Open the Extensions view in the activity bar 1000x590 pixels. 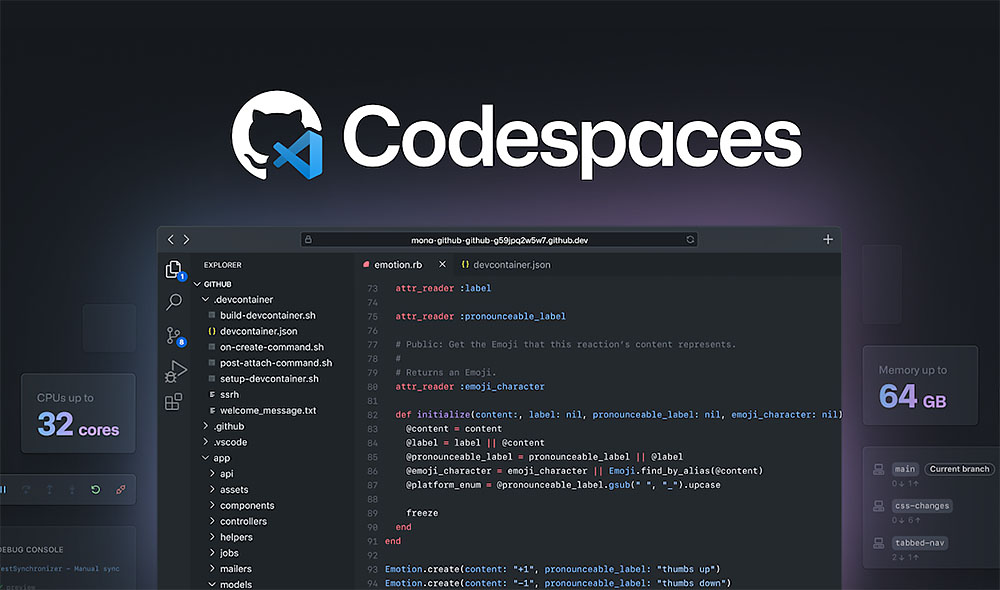[173, 402]
